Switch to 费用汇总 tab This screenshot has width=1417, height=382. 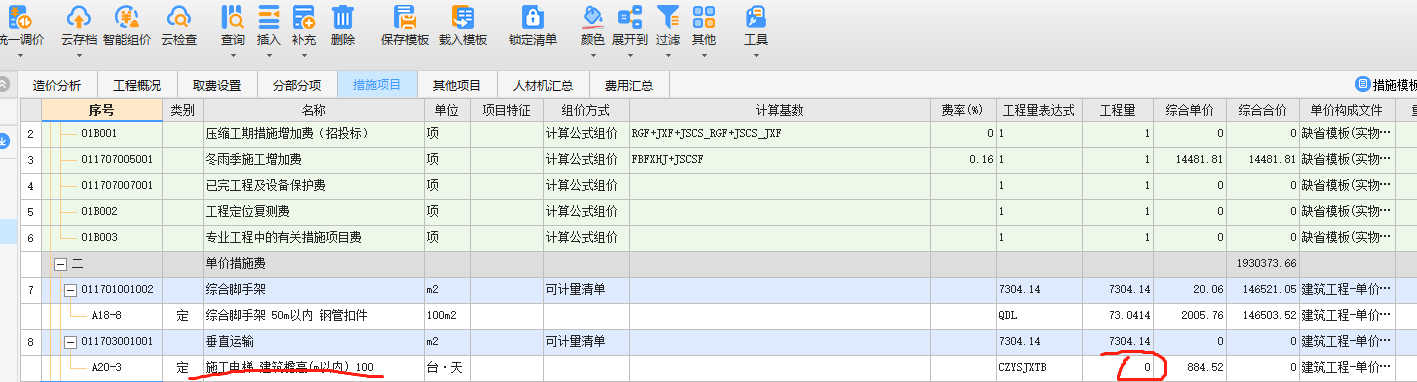[629, 85]
